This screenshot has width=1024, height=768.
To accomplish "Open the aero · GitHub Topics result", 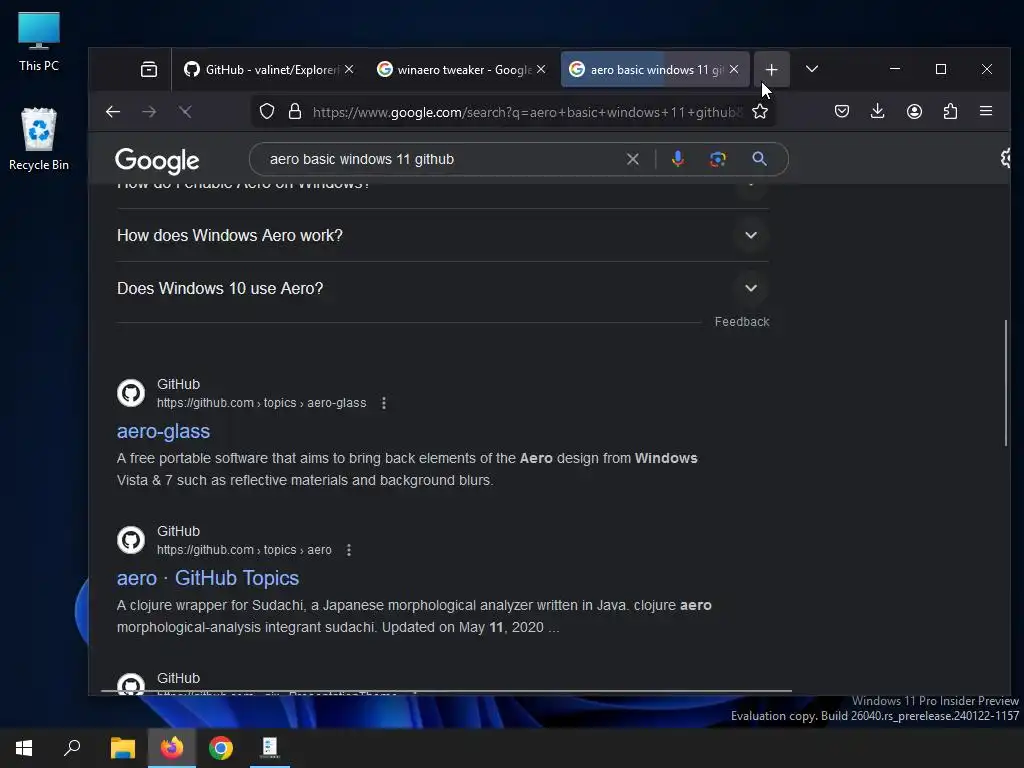I will (208, 578).
